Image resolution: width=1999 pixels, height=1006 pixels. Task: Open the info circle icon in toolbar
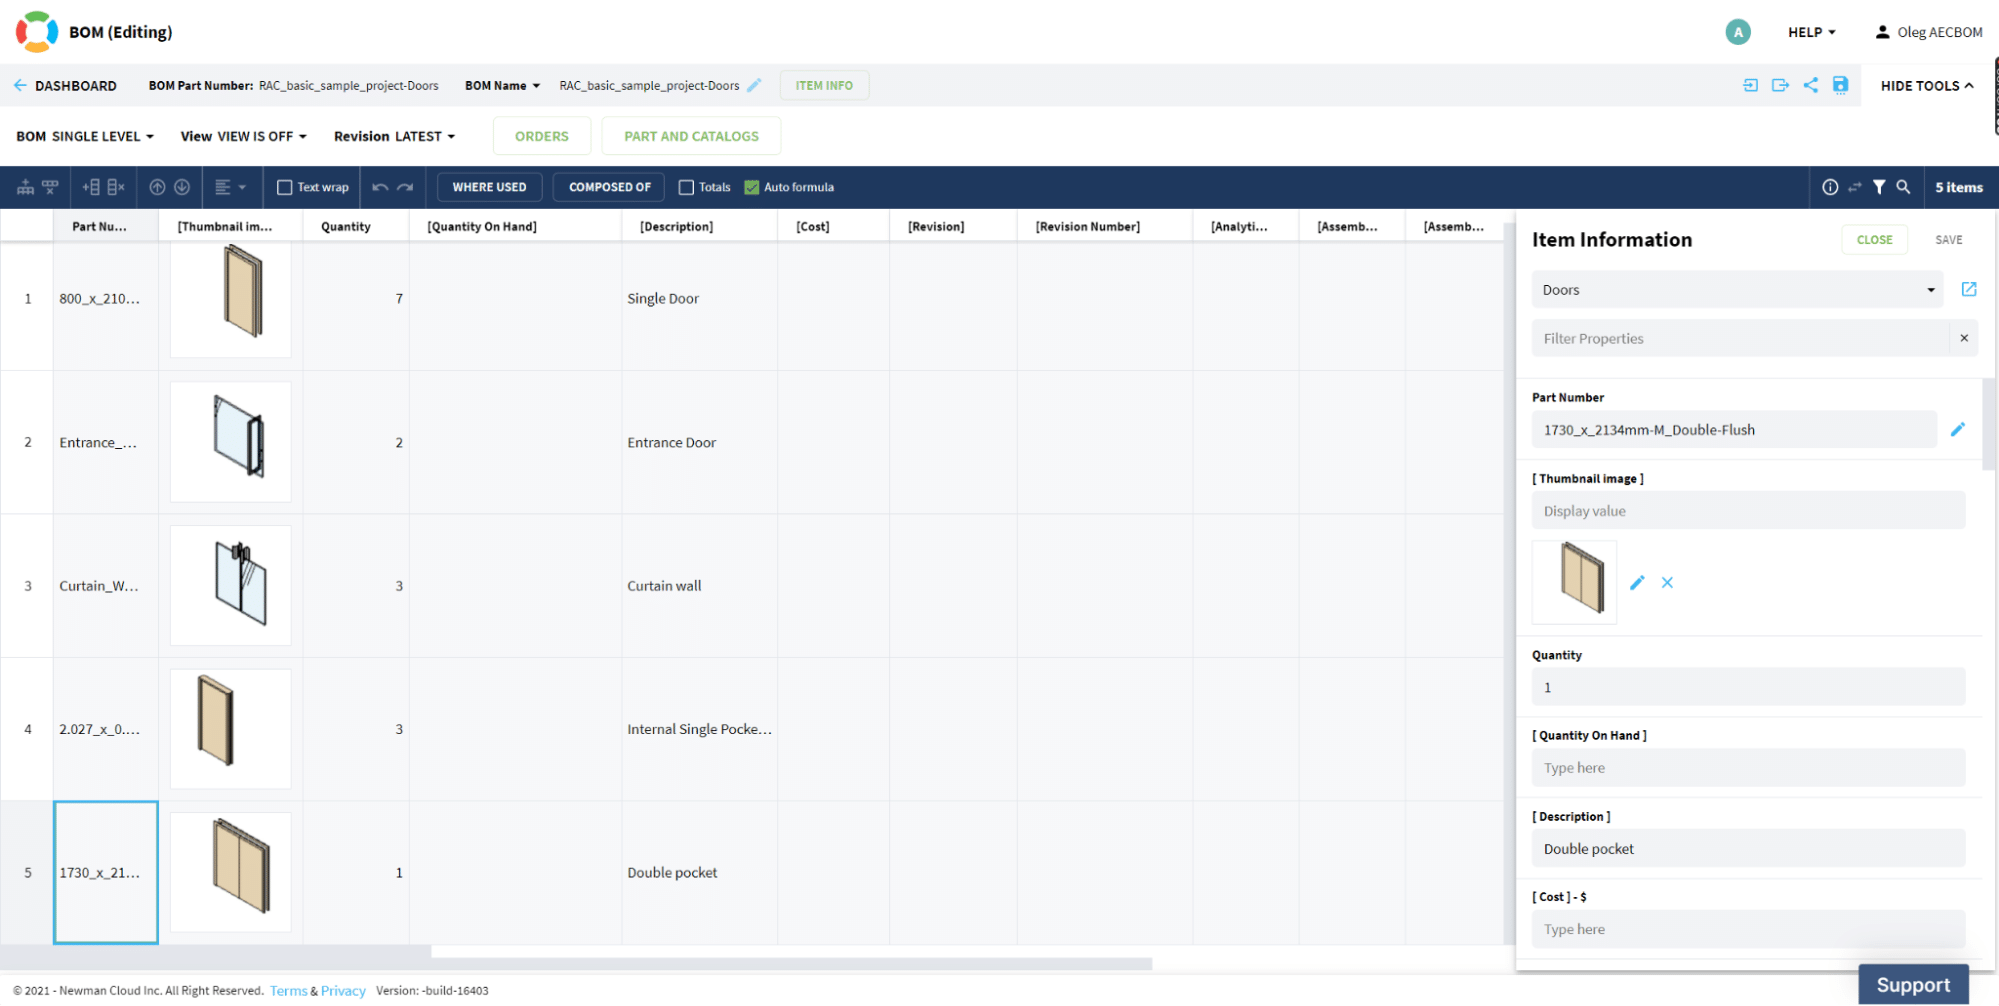(x=1830, y=187)
